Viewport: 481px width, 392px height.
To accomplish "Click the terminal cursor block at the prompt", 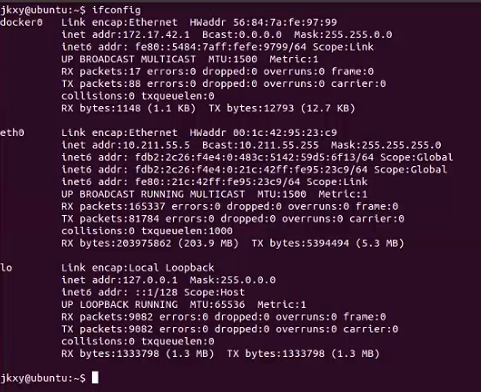I will pos(95,378).
